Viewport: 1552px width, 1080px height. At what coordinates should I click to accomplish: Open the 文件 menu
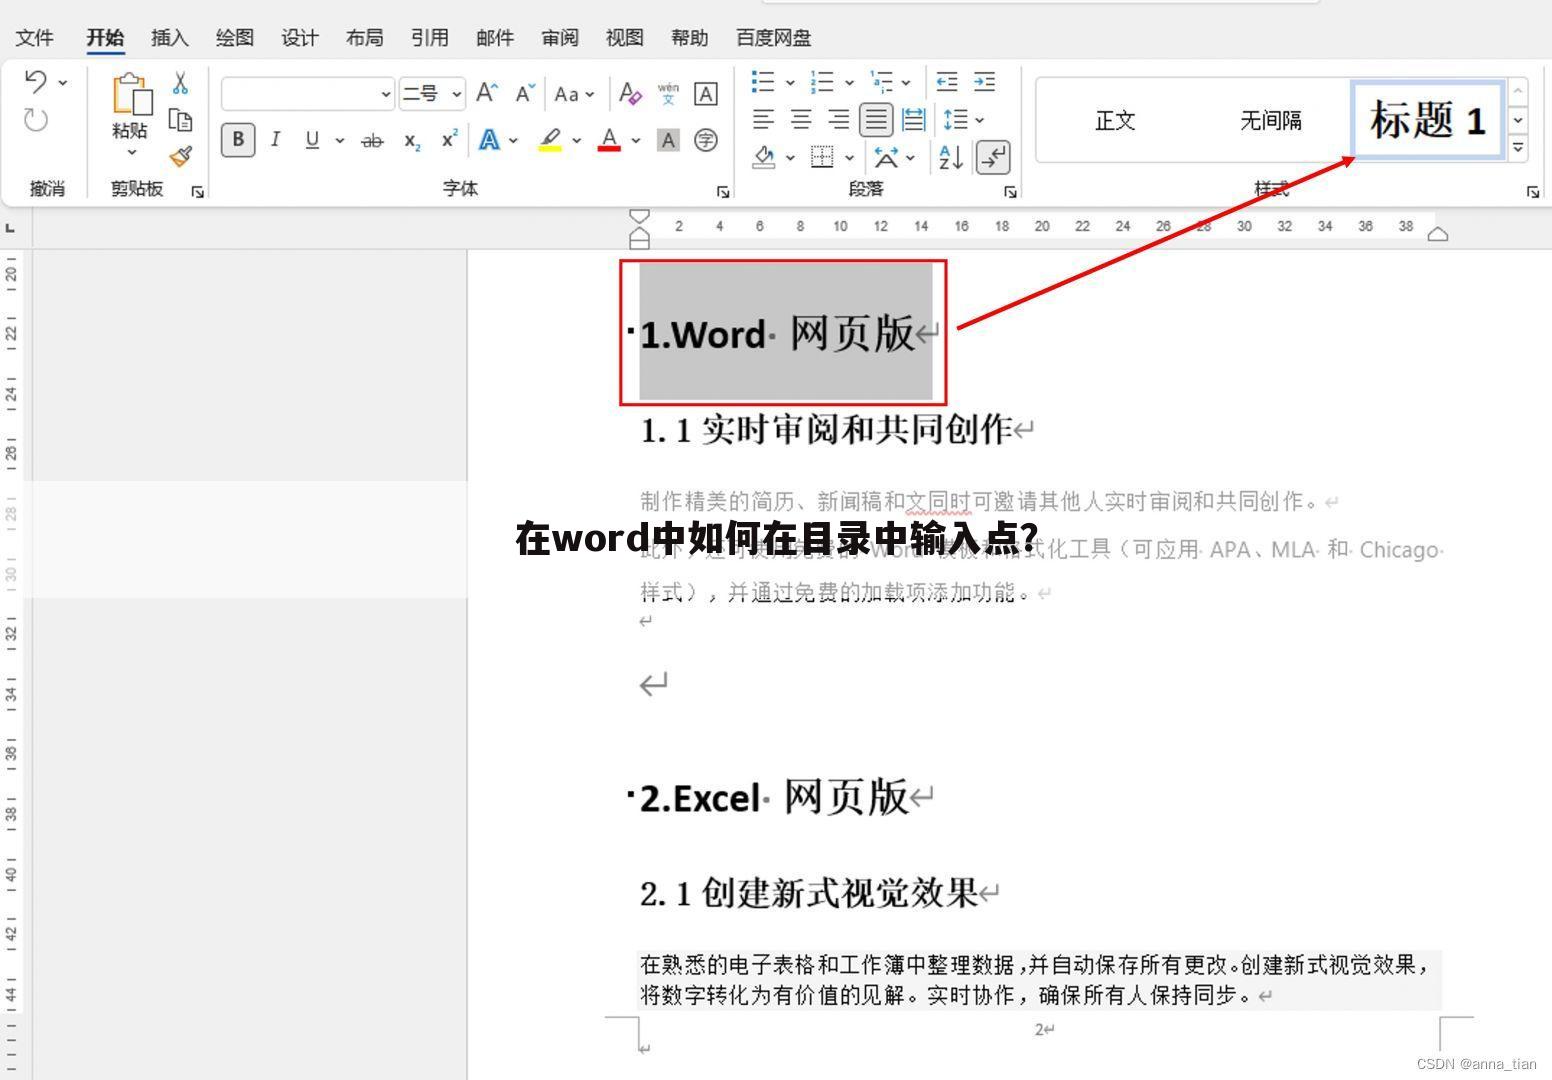pos(34,38)
